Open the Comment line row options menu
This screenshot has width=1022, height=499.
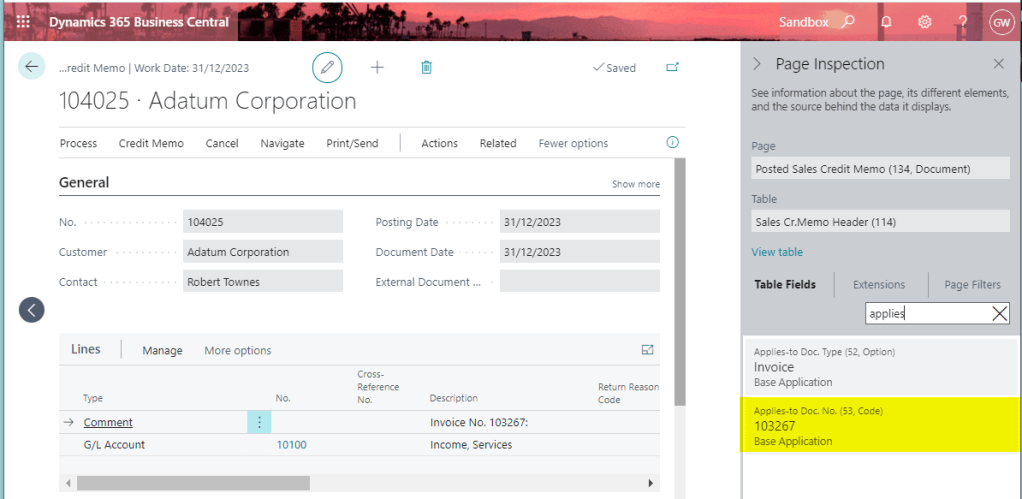pyautogui.click(x=259, y=422)
